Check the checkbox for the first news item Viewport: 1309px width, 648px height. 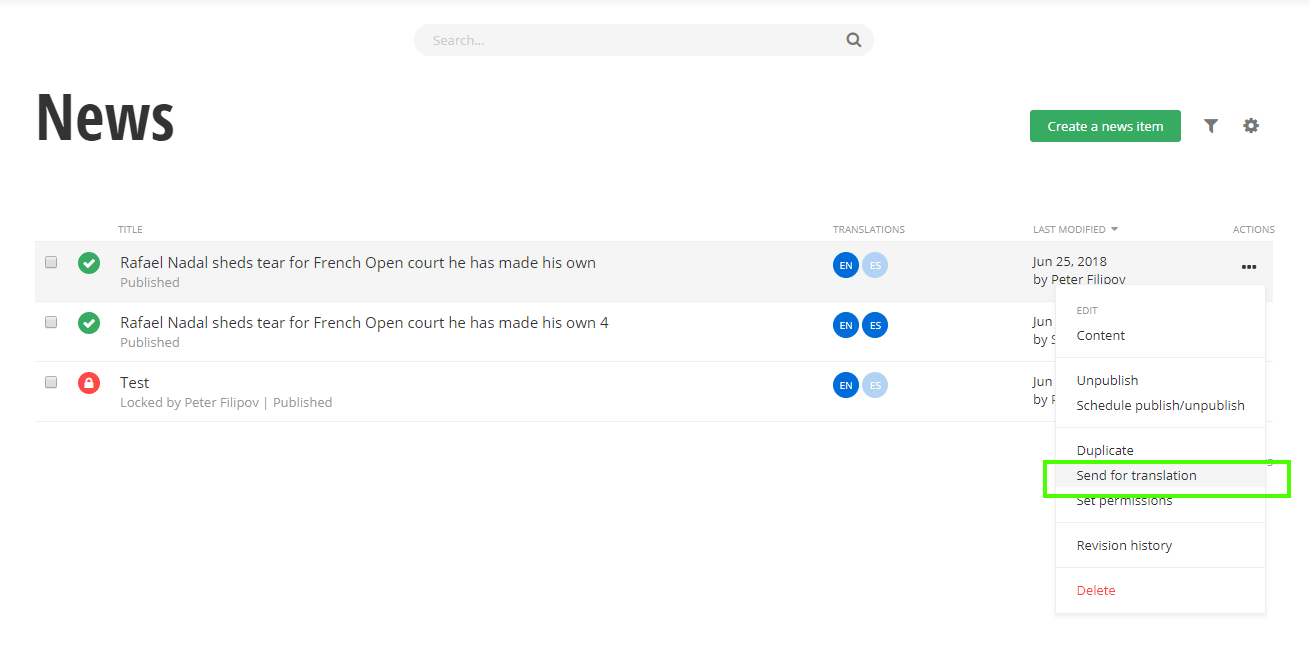51,262
